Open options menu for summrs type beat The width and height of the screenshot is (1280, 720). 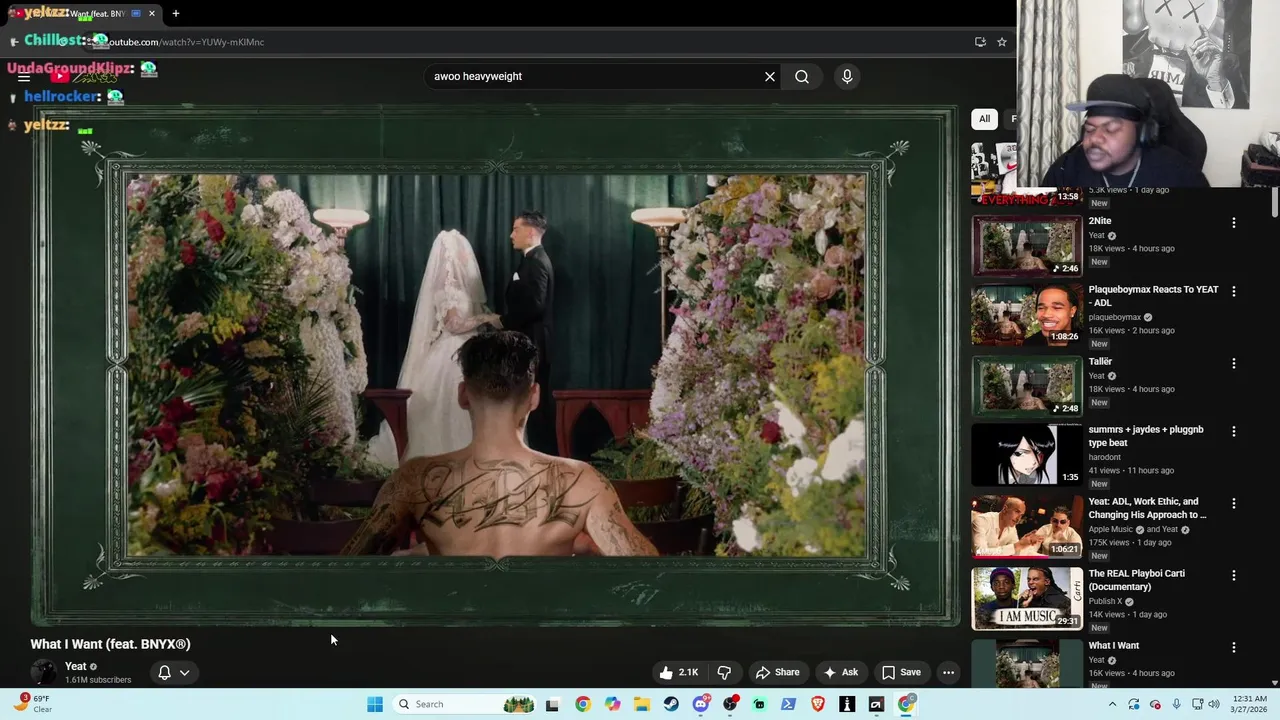click(1233, 431)
